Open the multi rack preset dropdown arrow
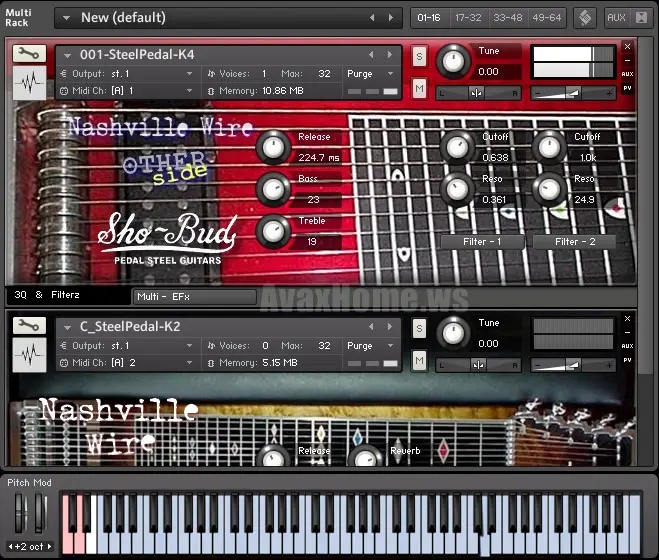 pyautogui.click(x=66, y=18)
